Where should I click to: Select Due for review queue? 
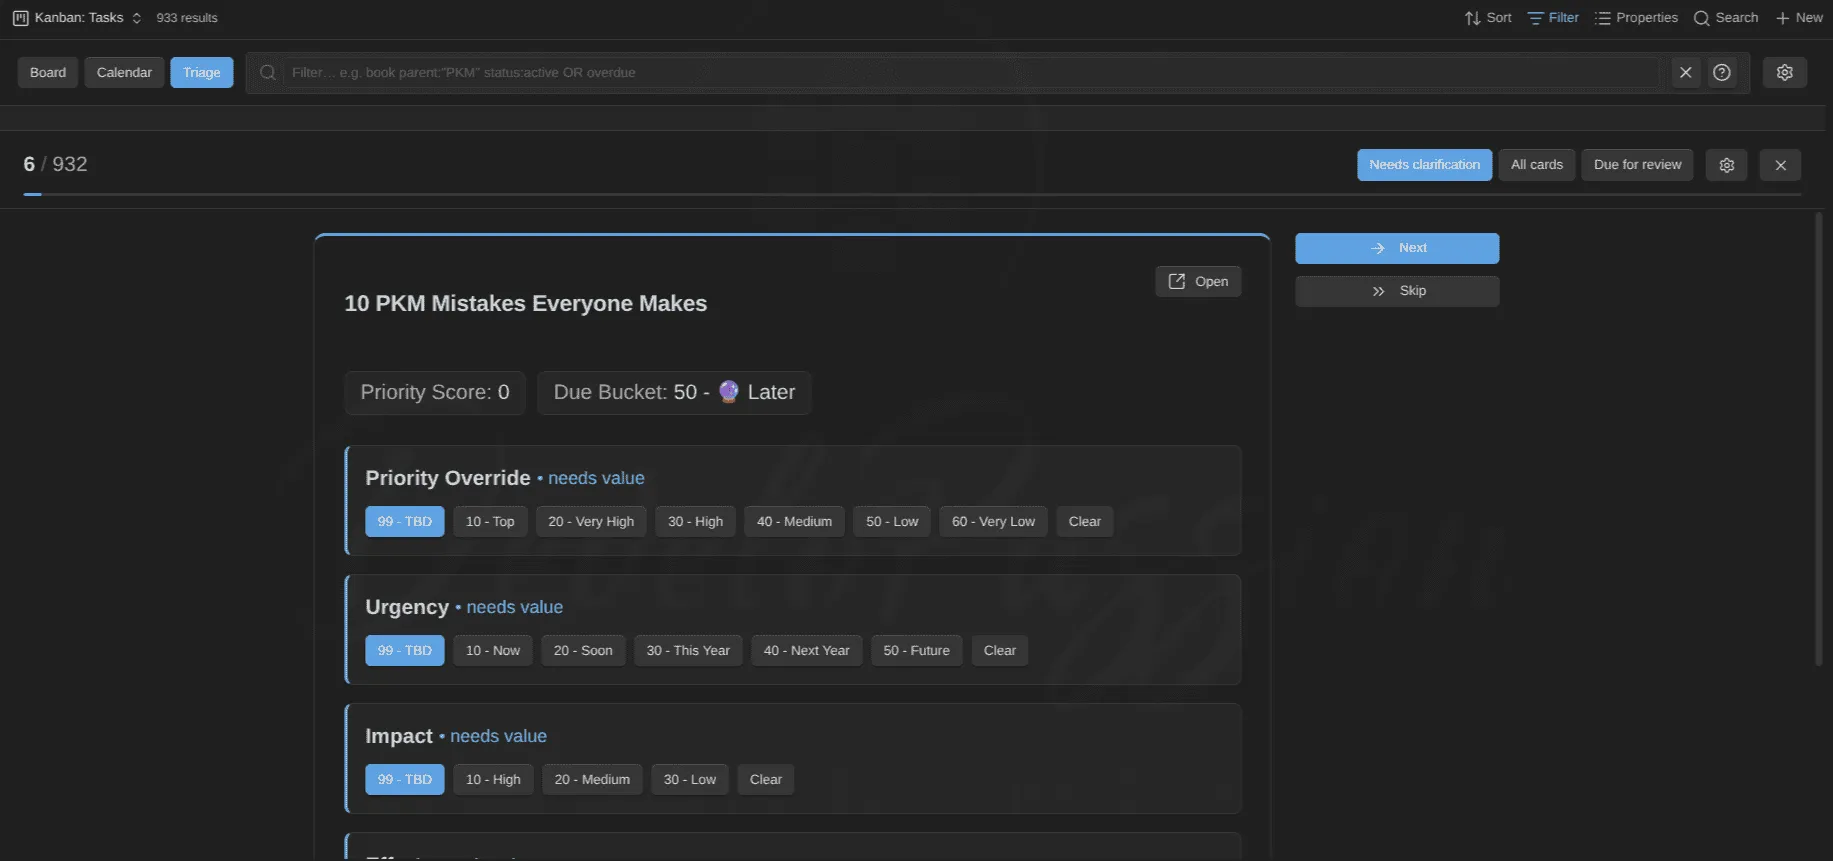click(1637, 165)
